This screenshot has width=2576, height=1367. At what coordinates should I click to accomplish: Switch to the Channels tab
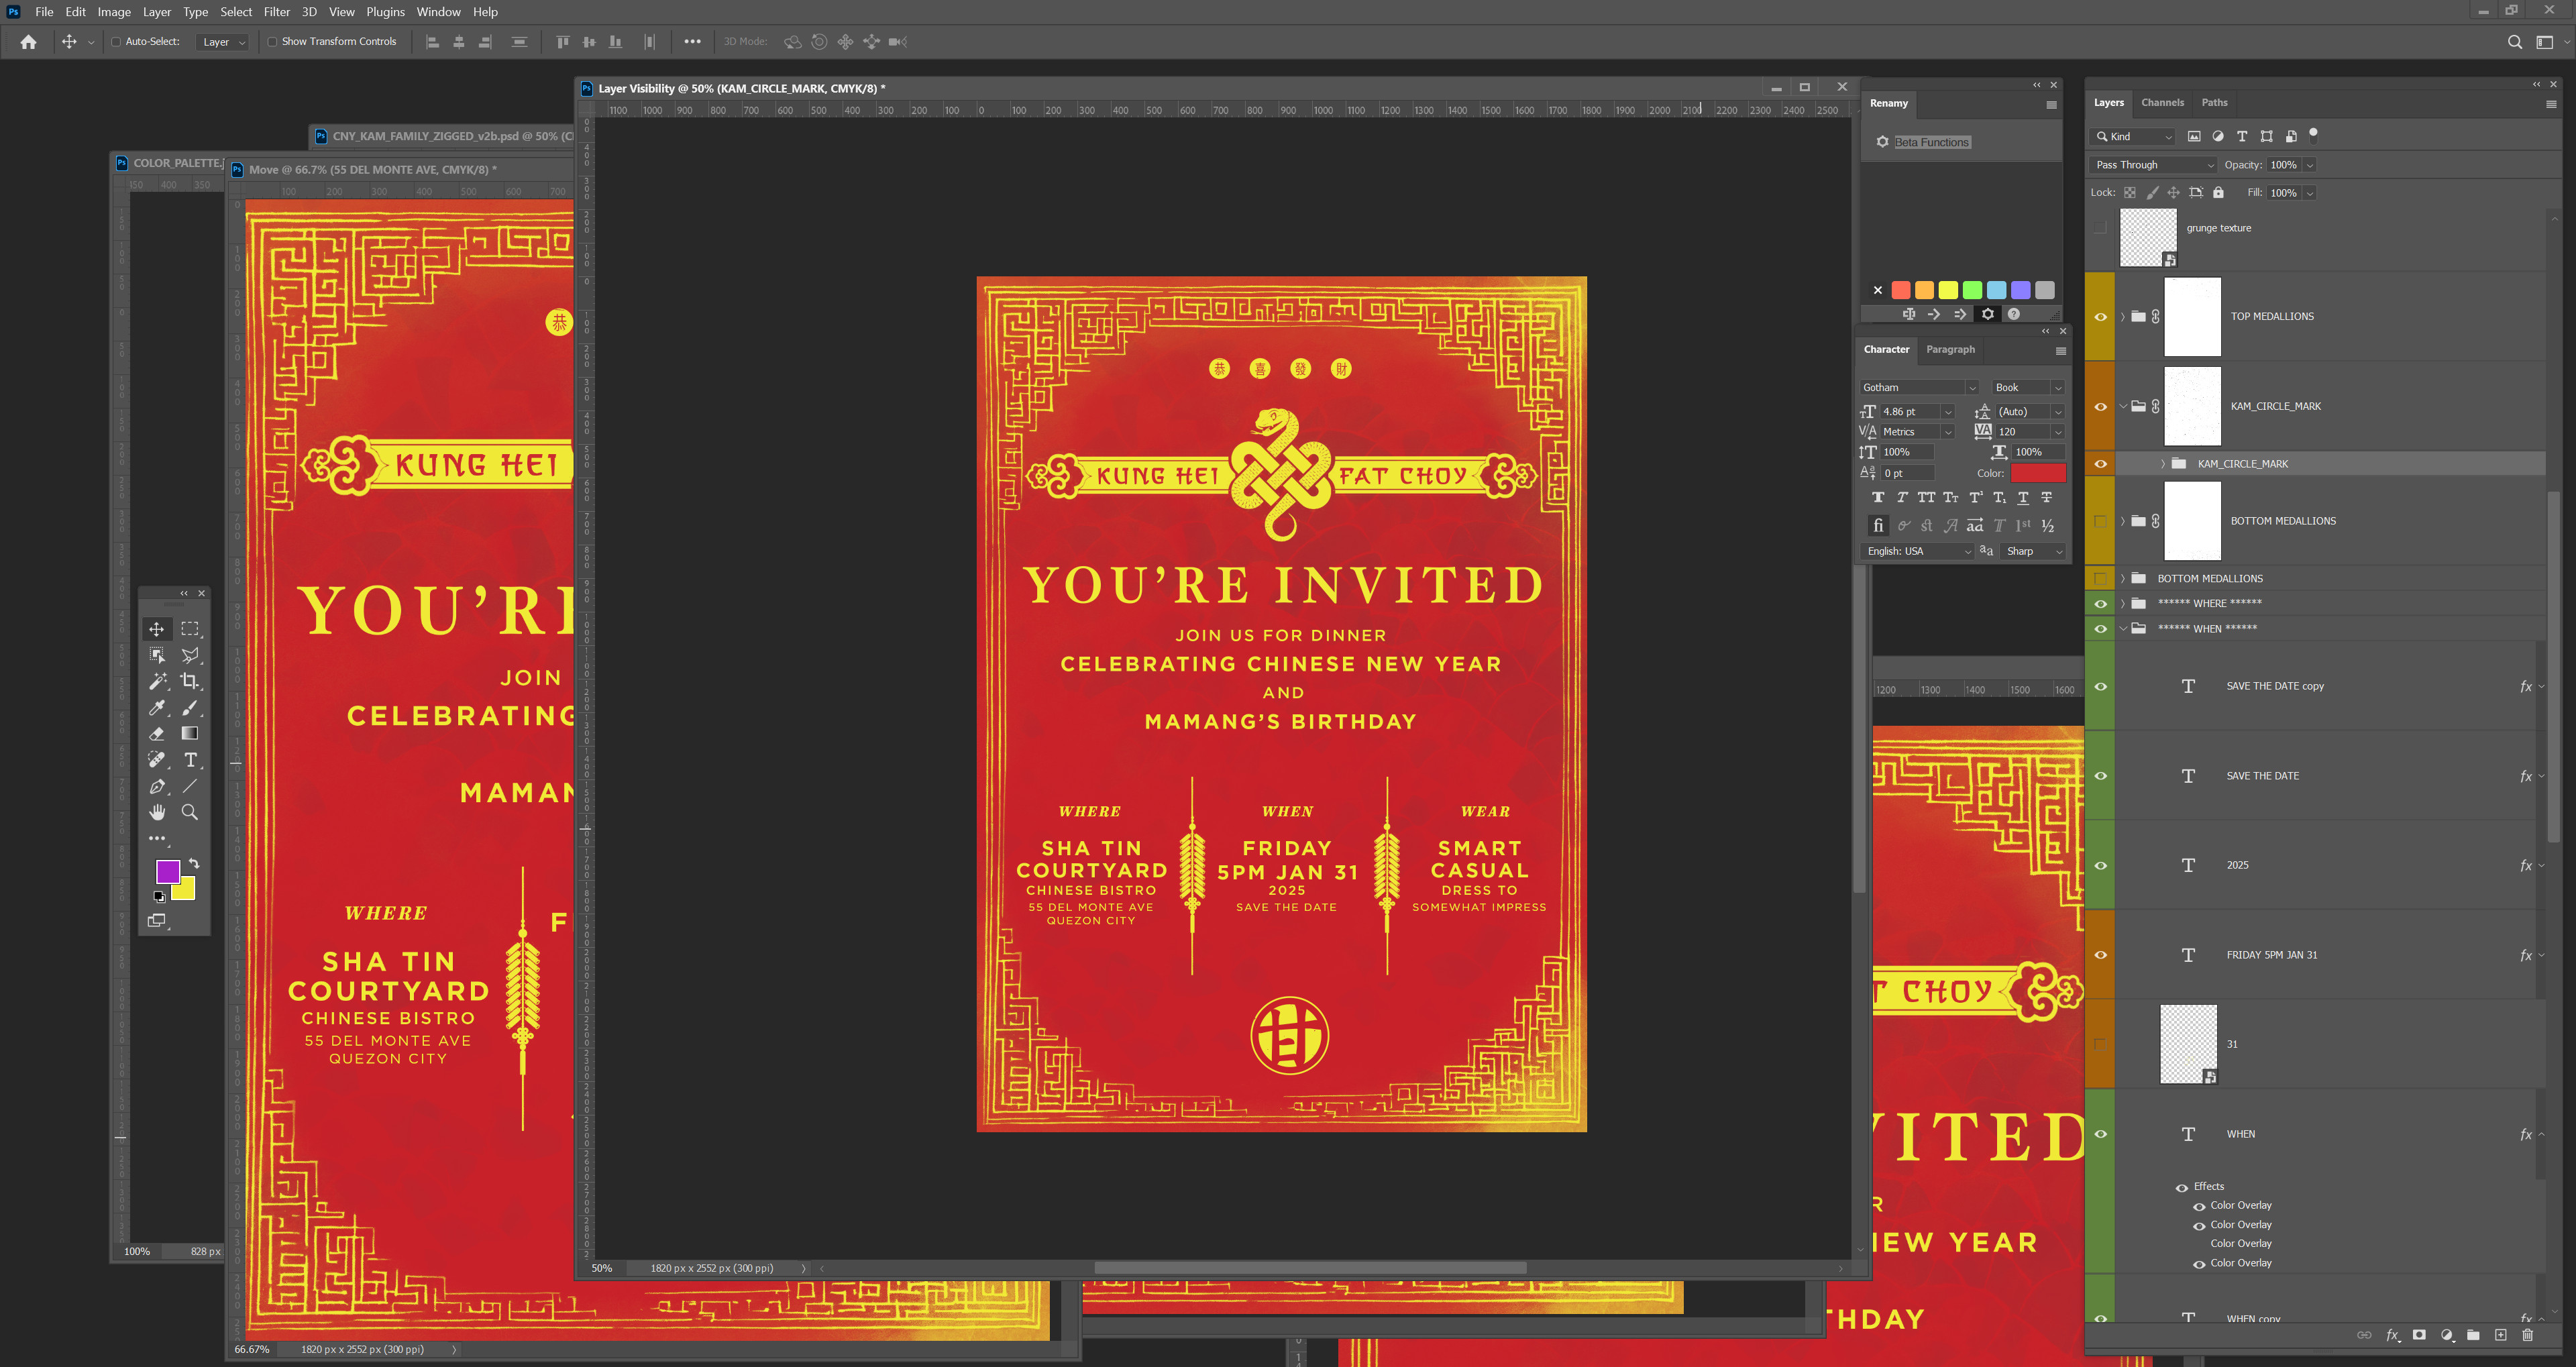click(x=2162, y=102)
